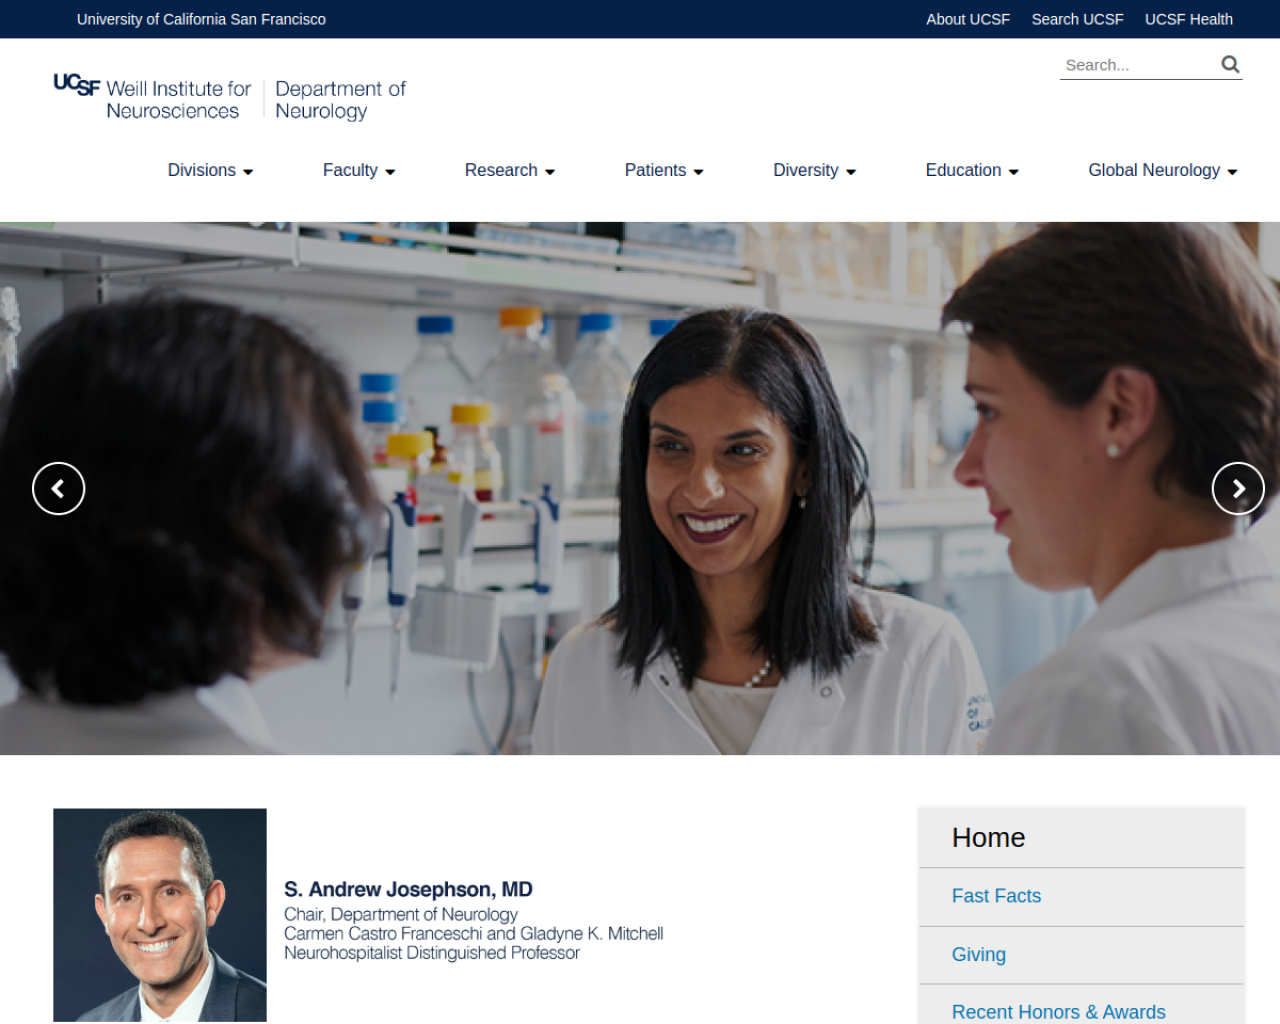
Task: Expand the Global Neurology dropdown menu
Action: (1163, 170)
